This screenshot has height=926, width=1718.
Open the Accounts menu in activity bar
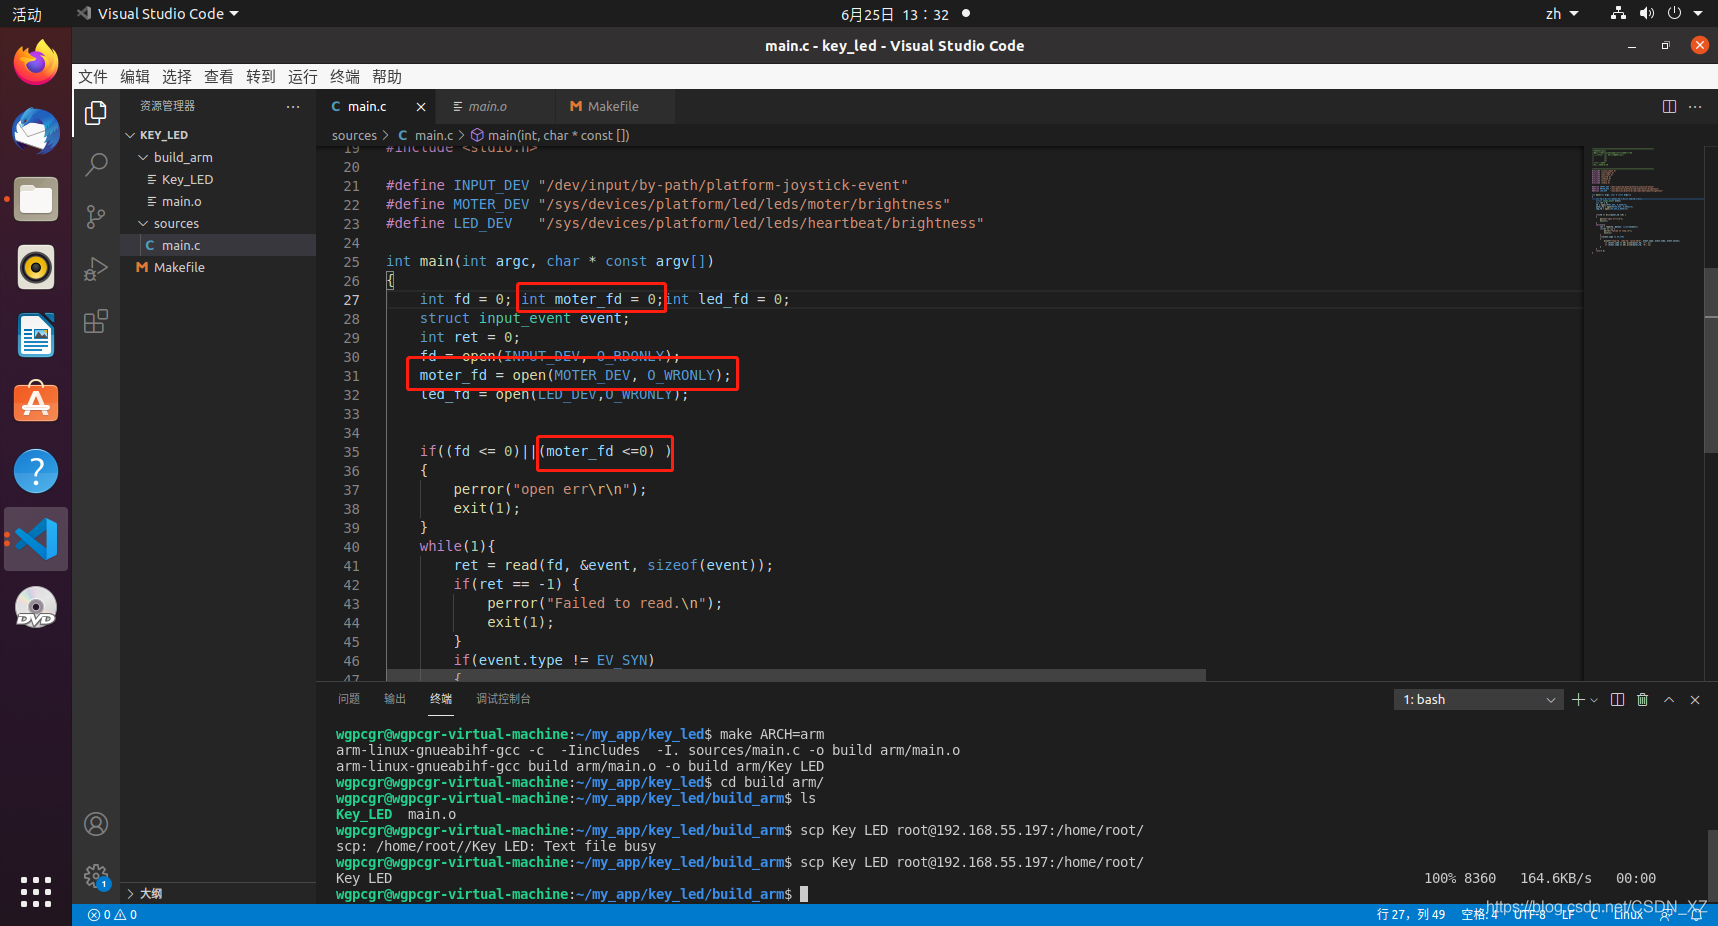click(x=96, y=824)
